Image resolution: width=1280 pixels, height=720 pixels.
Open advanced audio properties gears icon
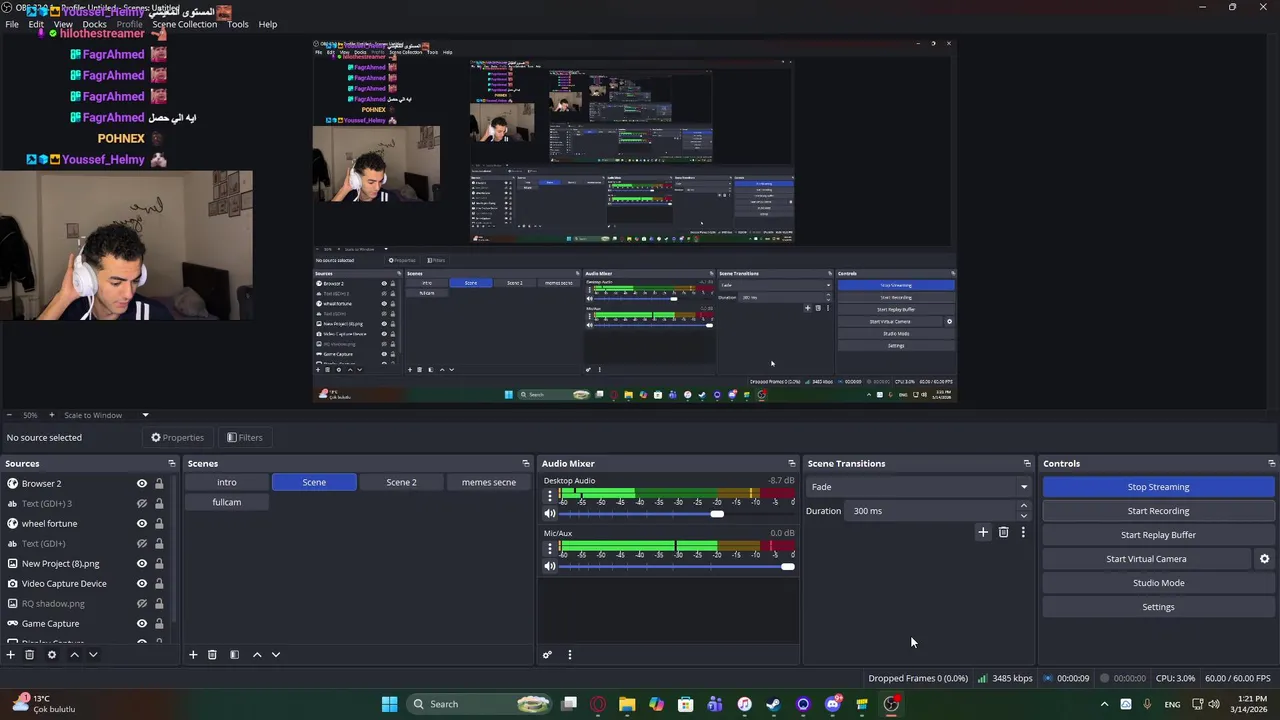(547, 655)
